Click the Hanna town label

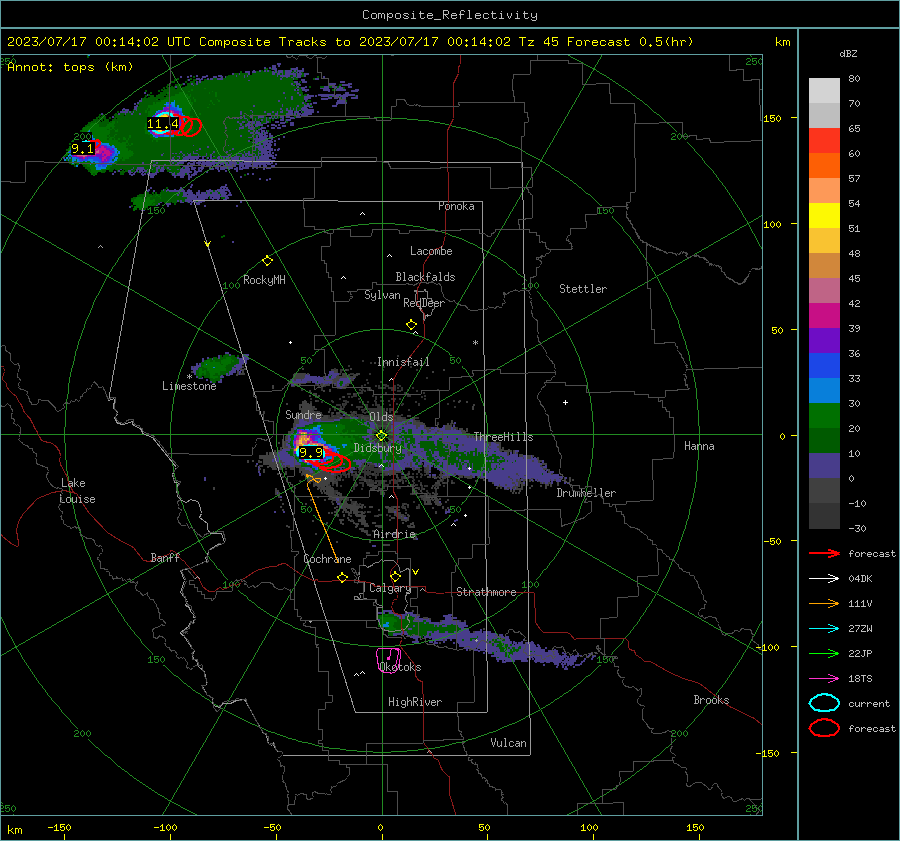699,446
